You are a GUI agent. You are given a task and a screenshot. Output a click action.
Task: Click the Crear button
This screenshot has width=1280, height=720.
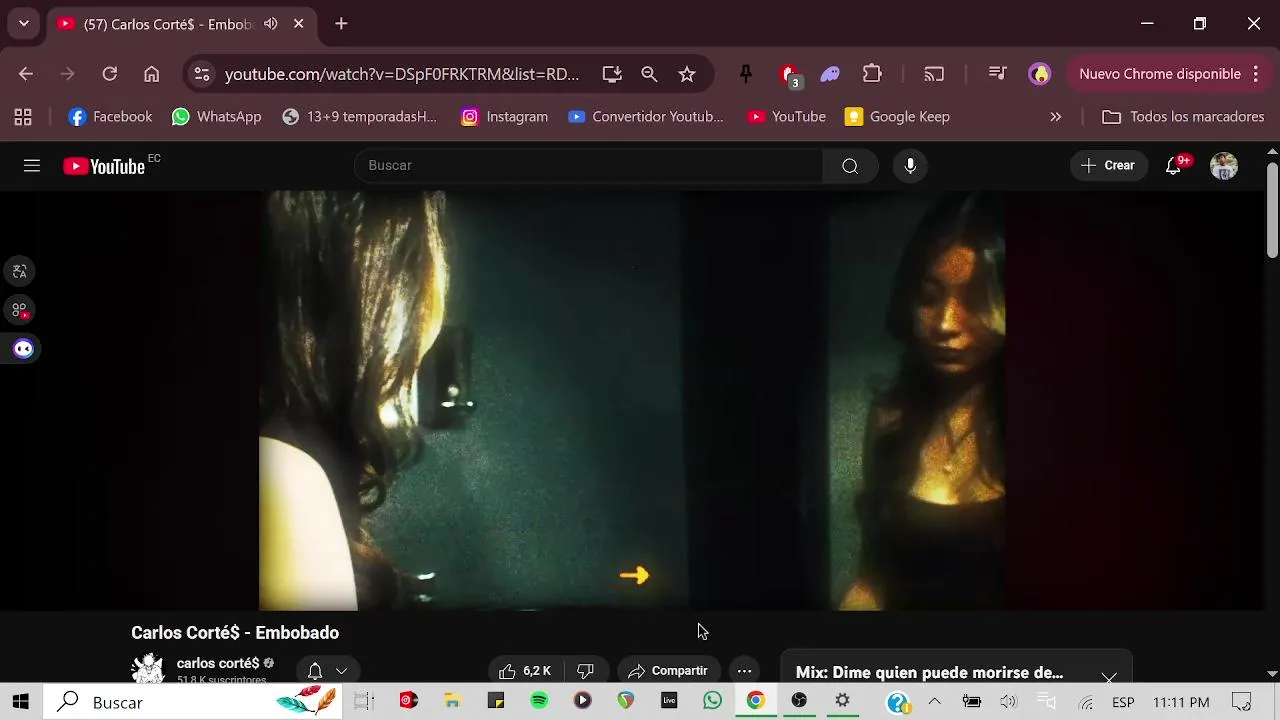(x=1108, y=166)
